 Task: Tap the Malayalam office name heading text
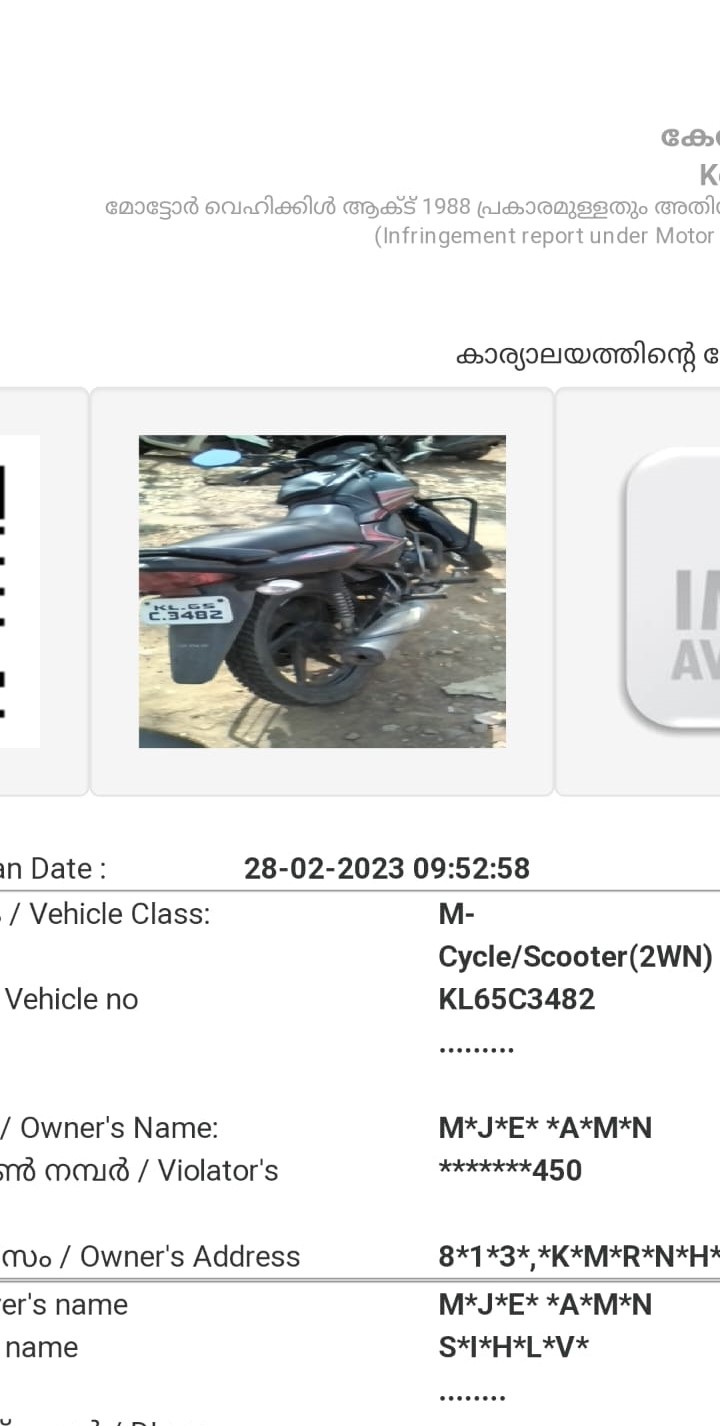(x=588, y=357)
